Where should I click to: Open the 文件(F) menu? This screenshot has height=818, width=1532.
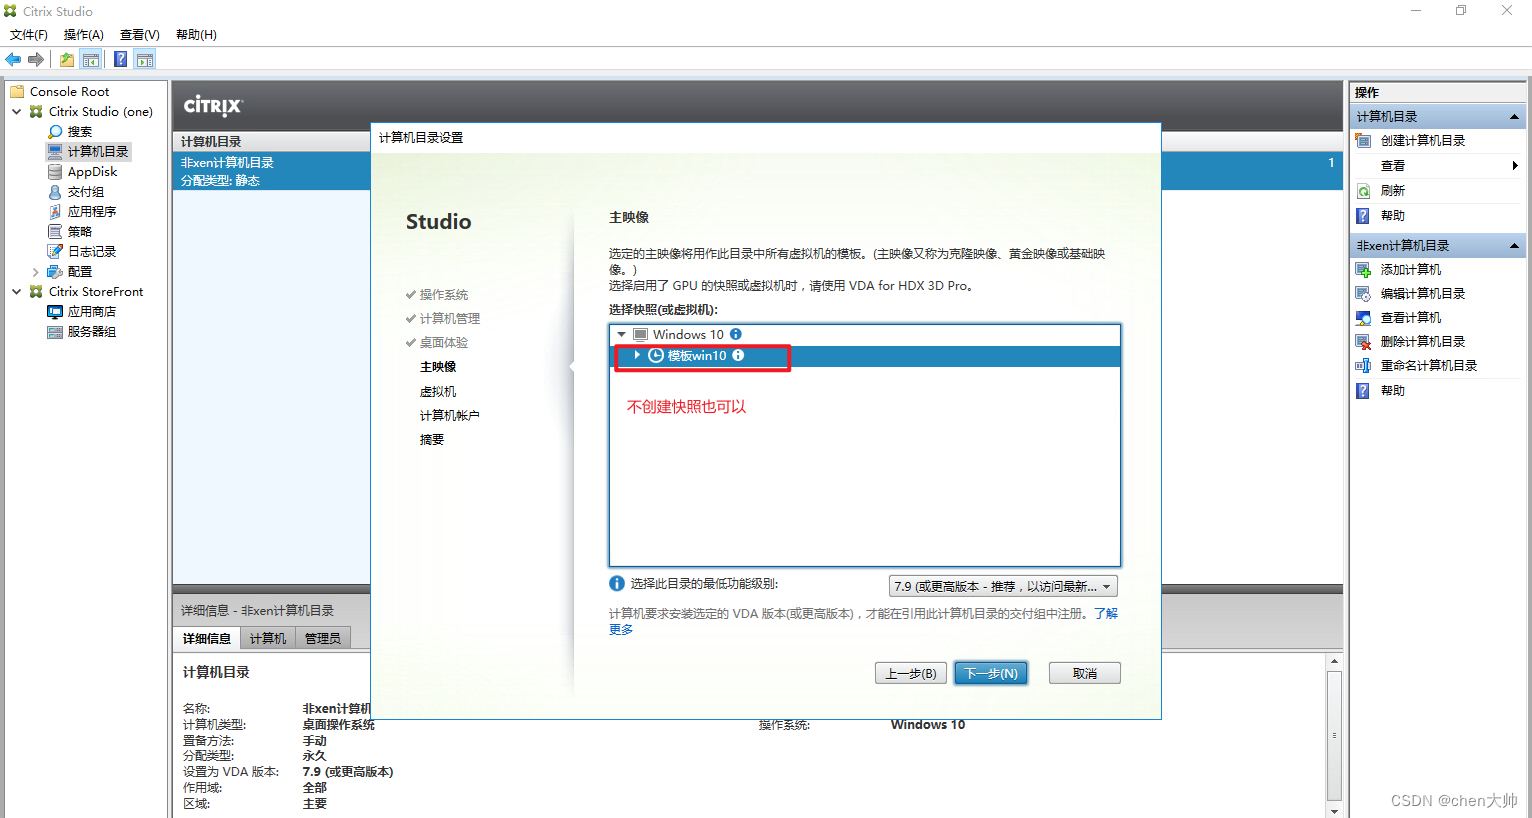click(29, 34)
